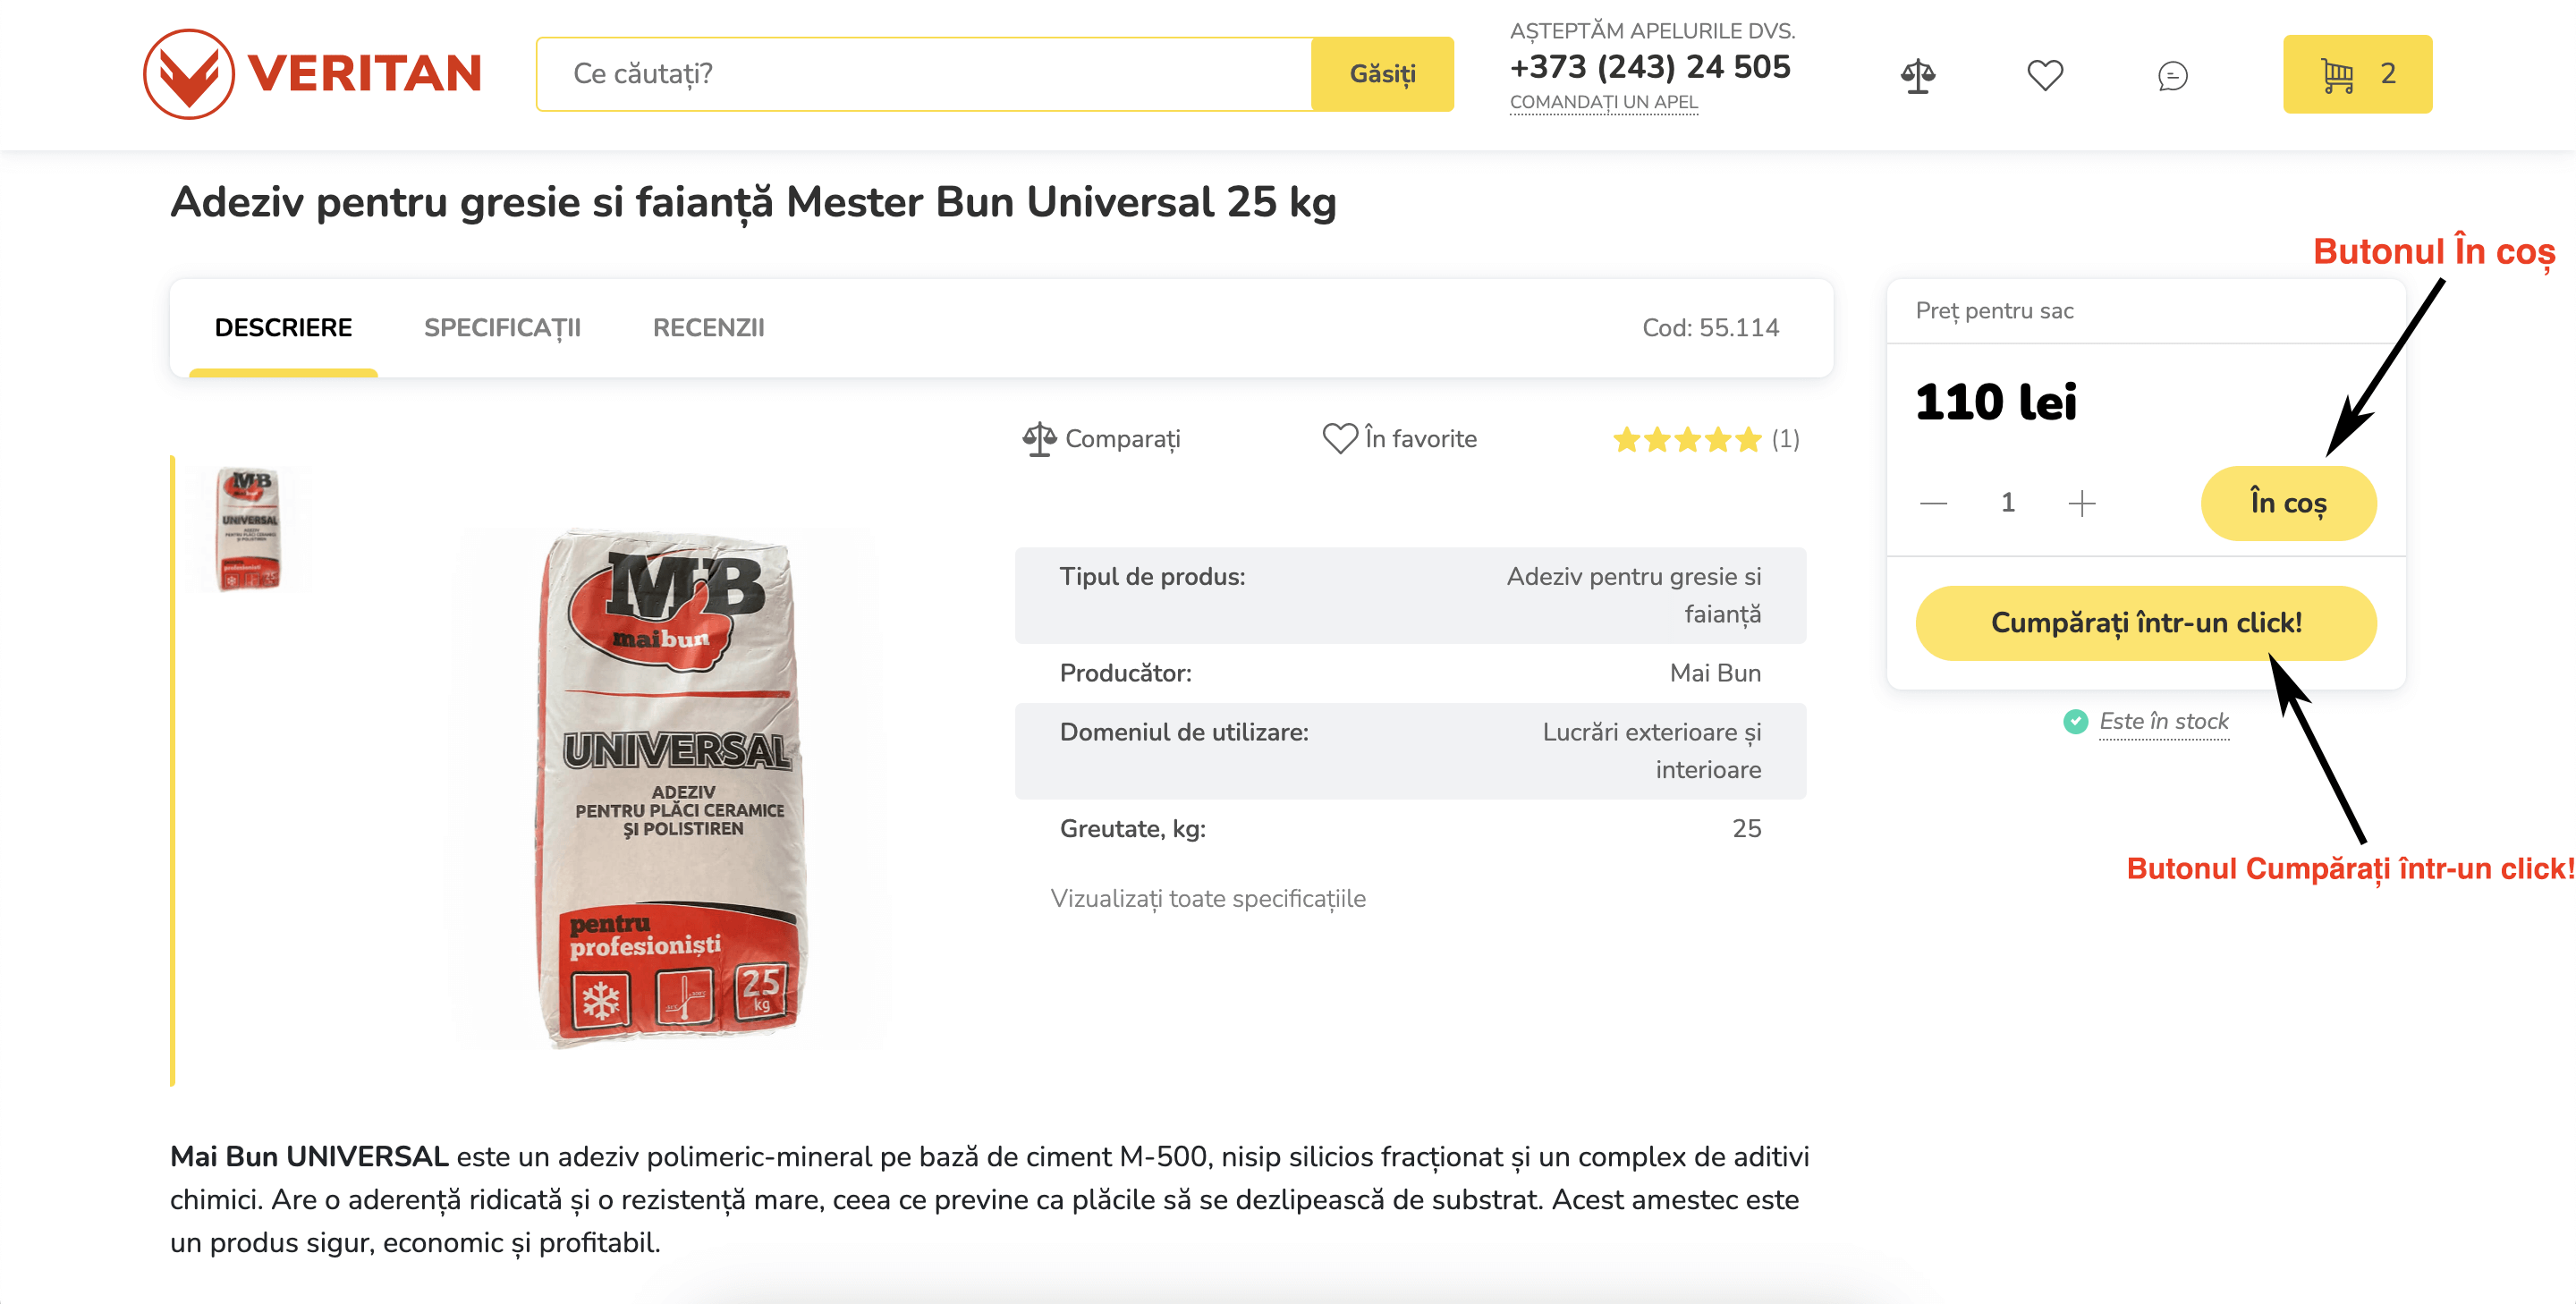Click the Găsiți search button

1382,74
